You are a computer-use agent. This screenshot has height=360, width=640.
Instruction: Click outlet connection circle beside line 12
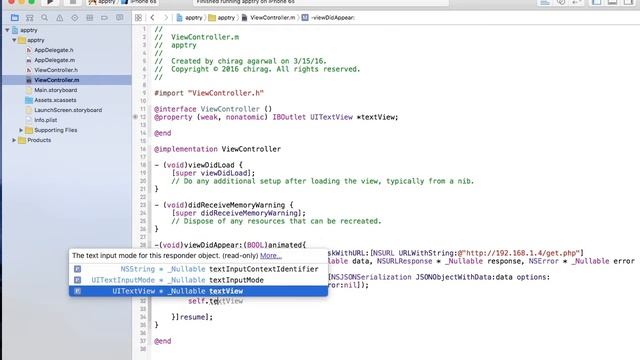pos(135,117)
